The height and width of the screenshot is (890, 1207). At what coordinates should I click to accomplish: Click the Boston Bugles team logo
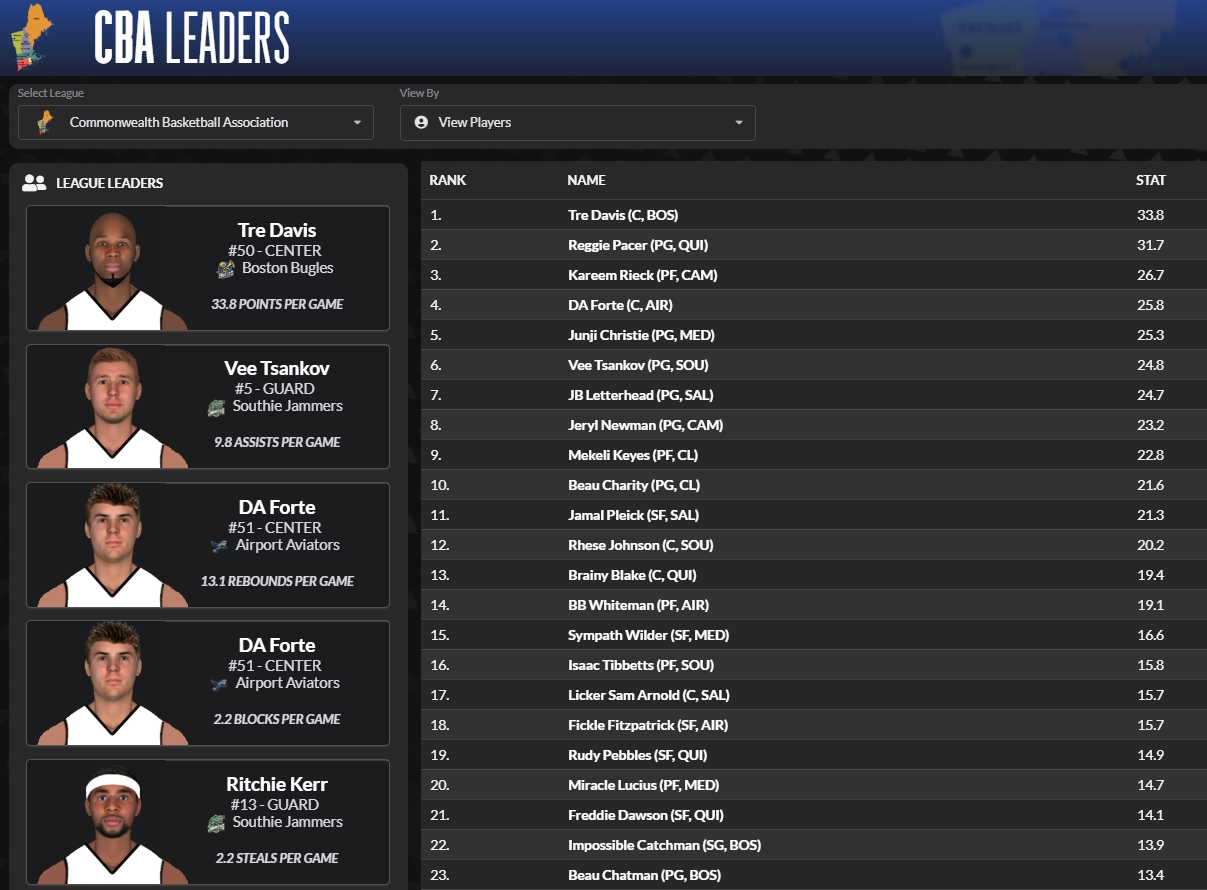tap(226, 269)
